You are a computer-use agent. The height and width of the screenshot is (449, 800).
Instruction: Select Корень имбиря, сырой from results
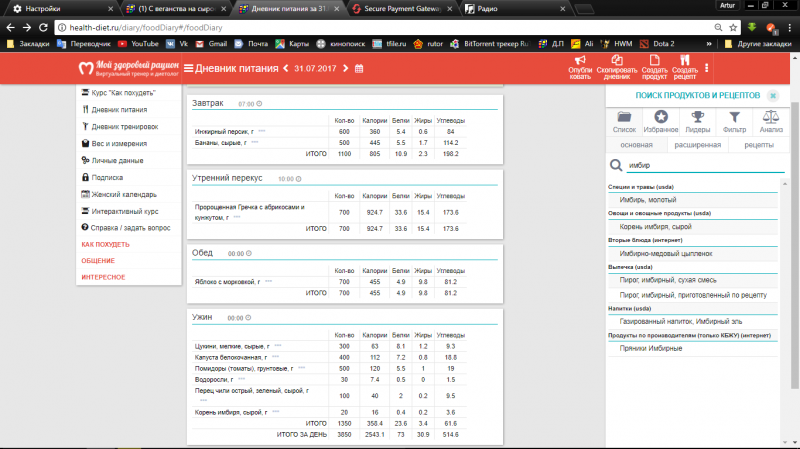coord(656,227)
